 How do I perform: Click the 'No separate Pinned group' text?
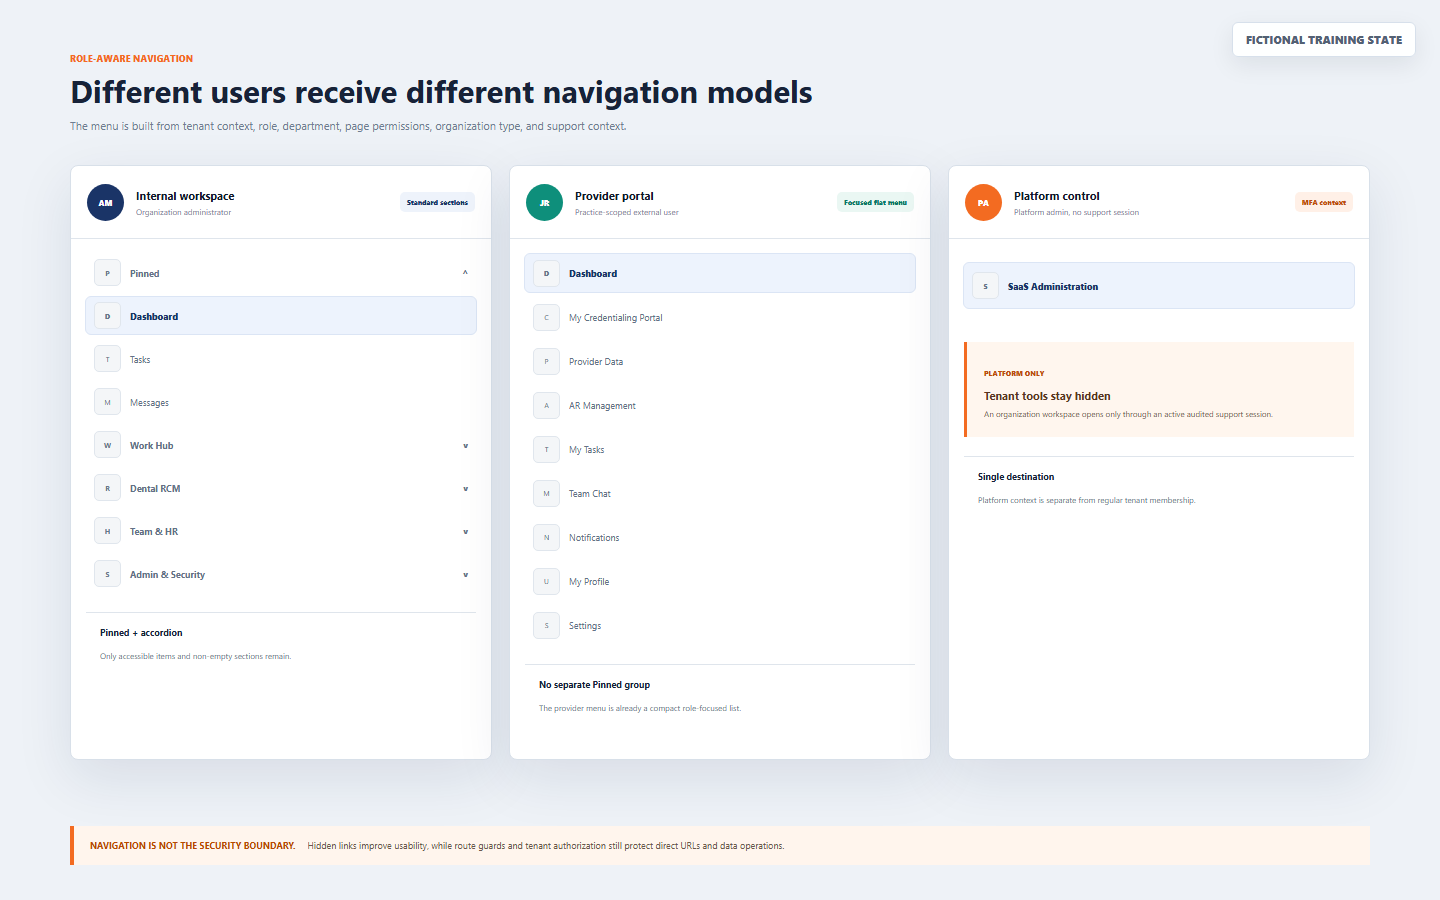pos(594,685)
